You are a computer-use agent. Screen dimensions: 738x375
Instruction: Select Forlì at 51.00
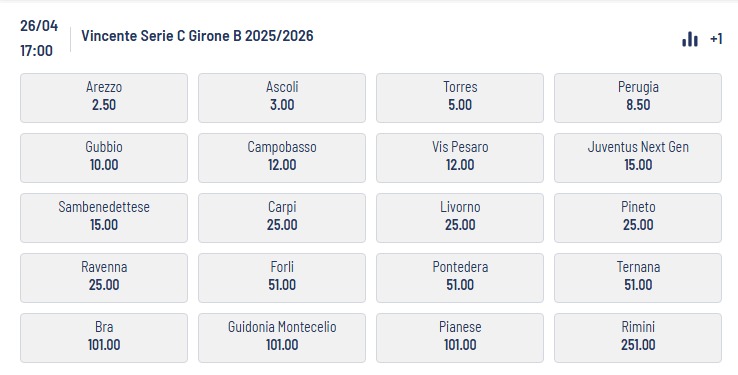[282, 278]
